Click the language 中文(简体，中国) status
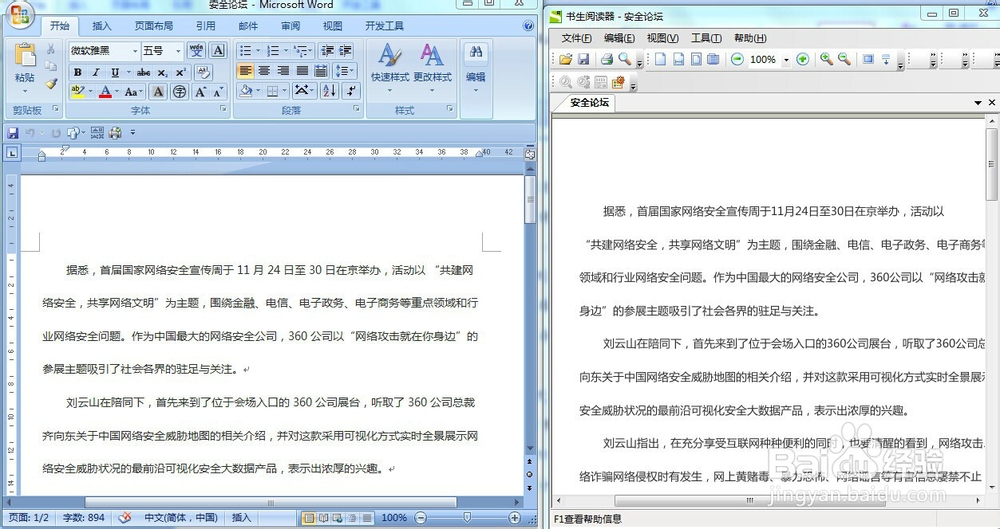 181,518
